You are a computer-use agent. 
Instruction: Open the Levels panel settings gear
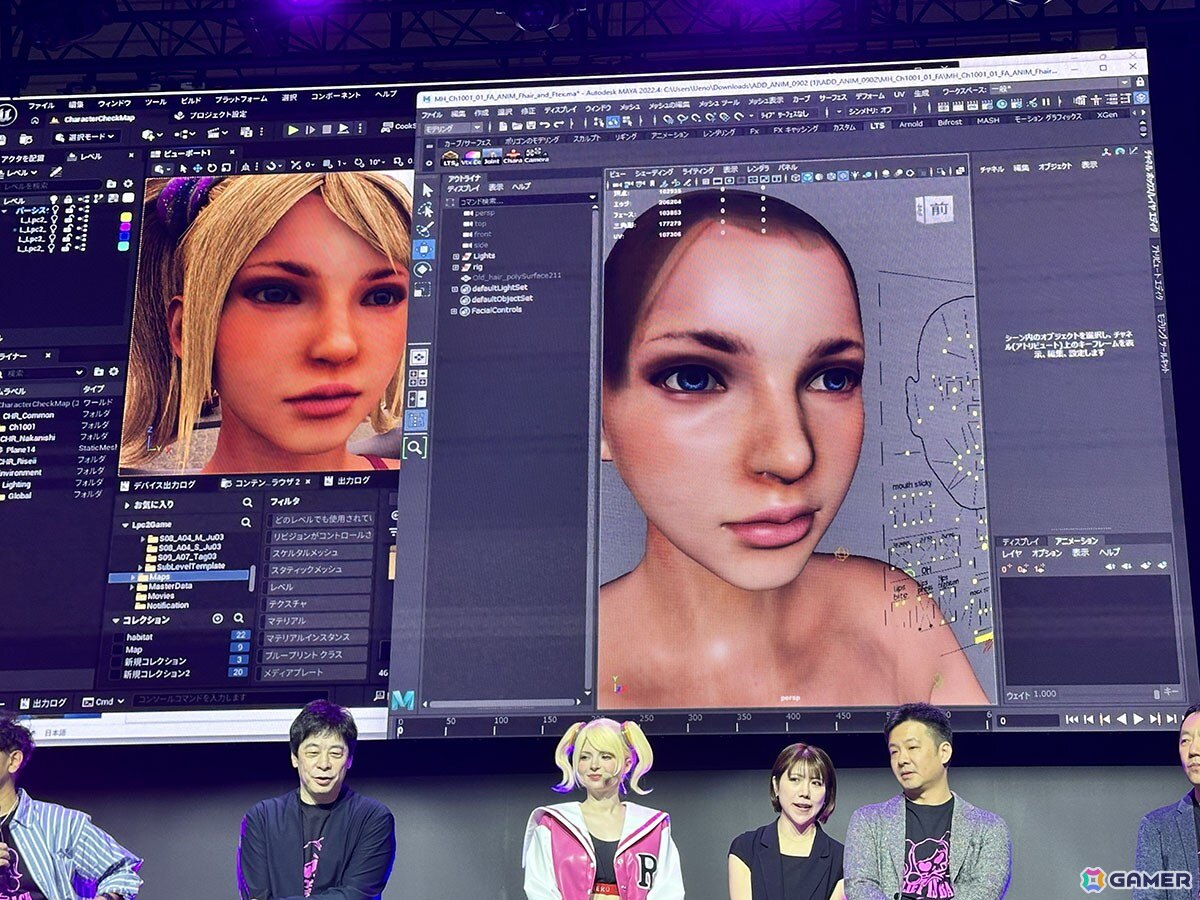(x=128, y=184)
